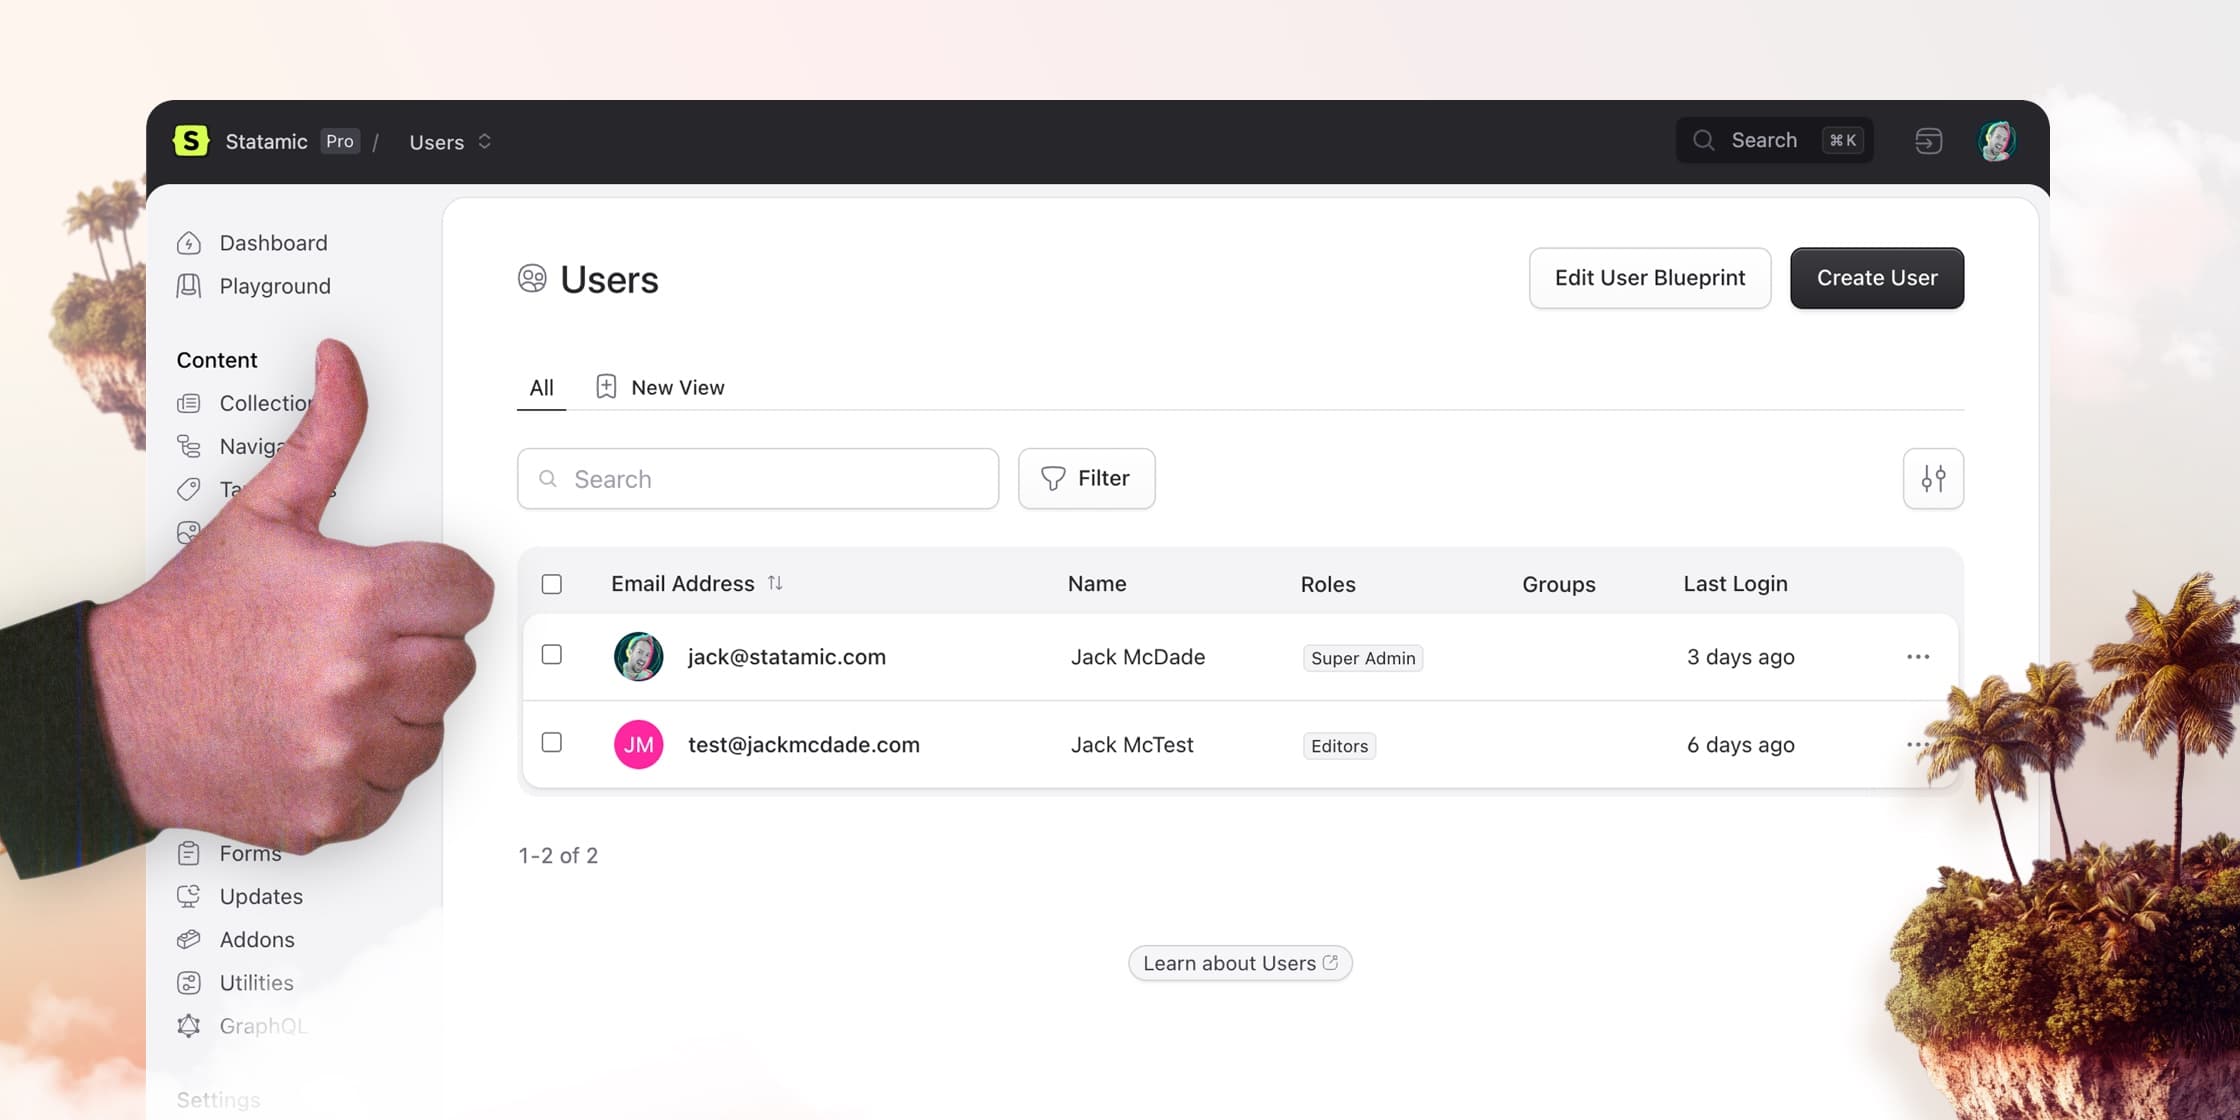
Task: Check the test@jackmcdade.com row checkbox
Action: click(x=552, y=742)
